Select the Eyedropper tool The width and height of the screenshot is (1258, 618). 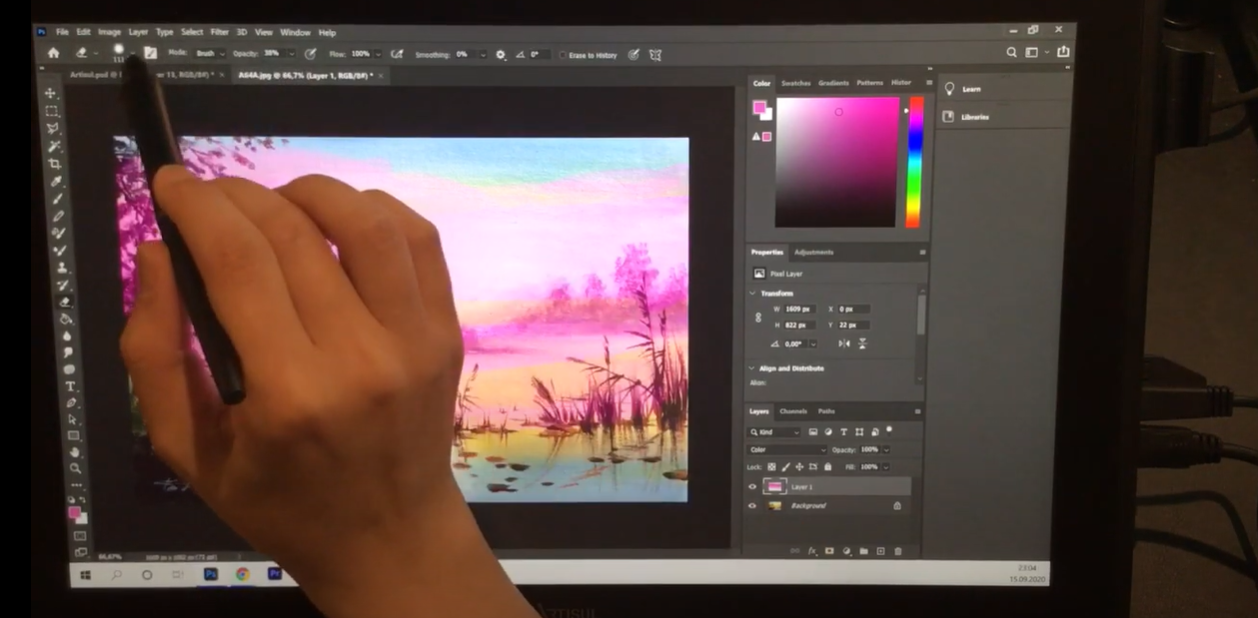click(x=57, y=181)
